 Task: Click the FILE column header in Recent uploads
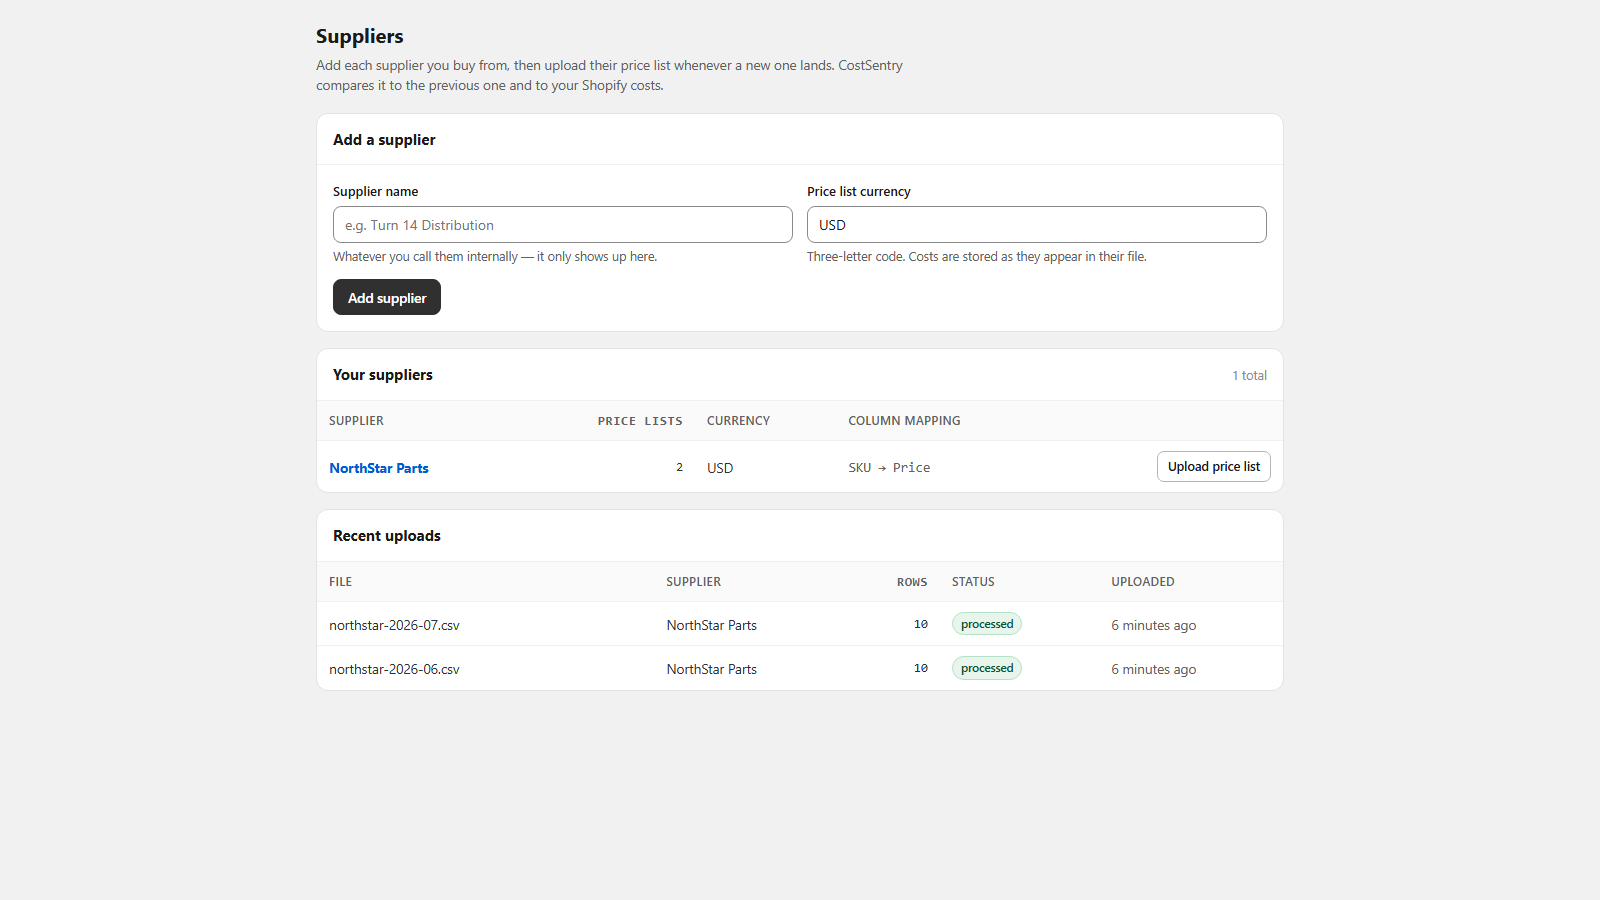coord(340,582)
